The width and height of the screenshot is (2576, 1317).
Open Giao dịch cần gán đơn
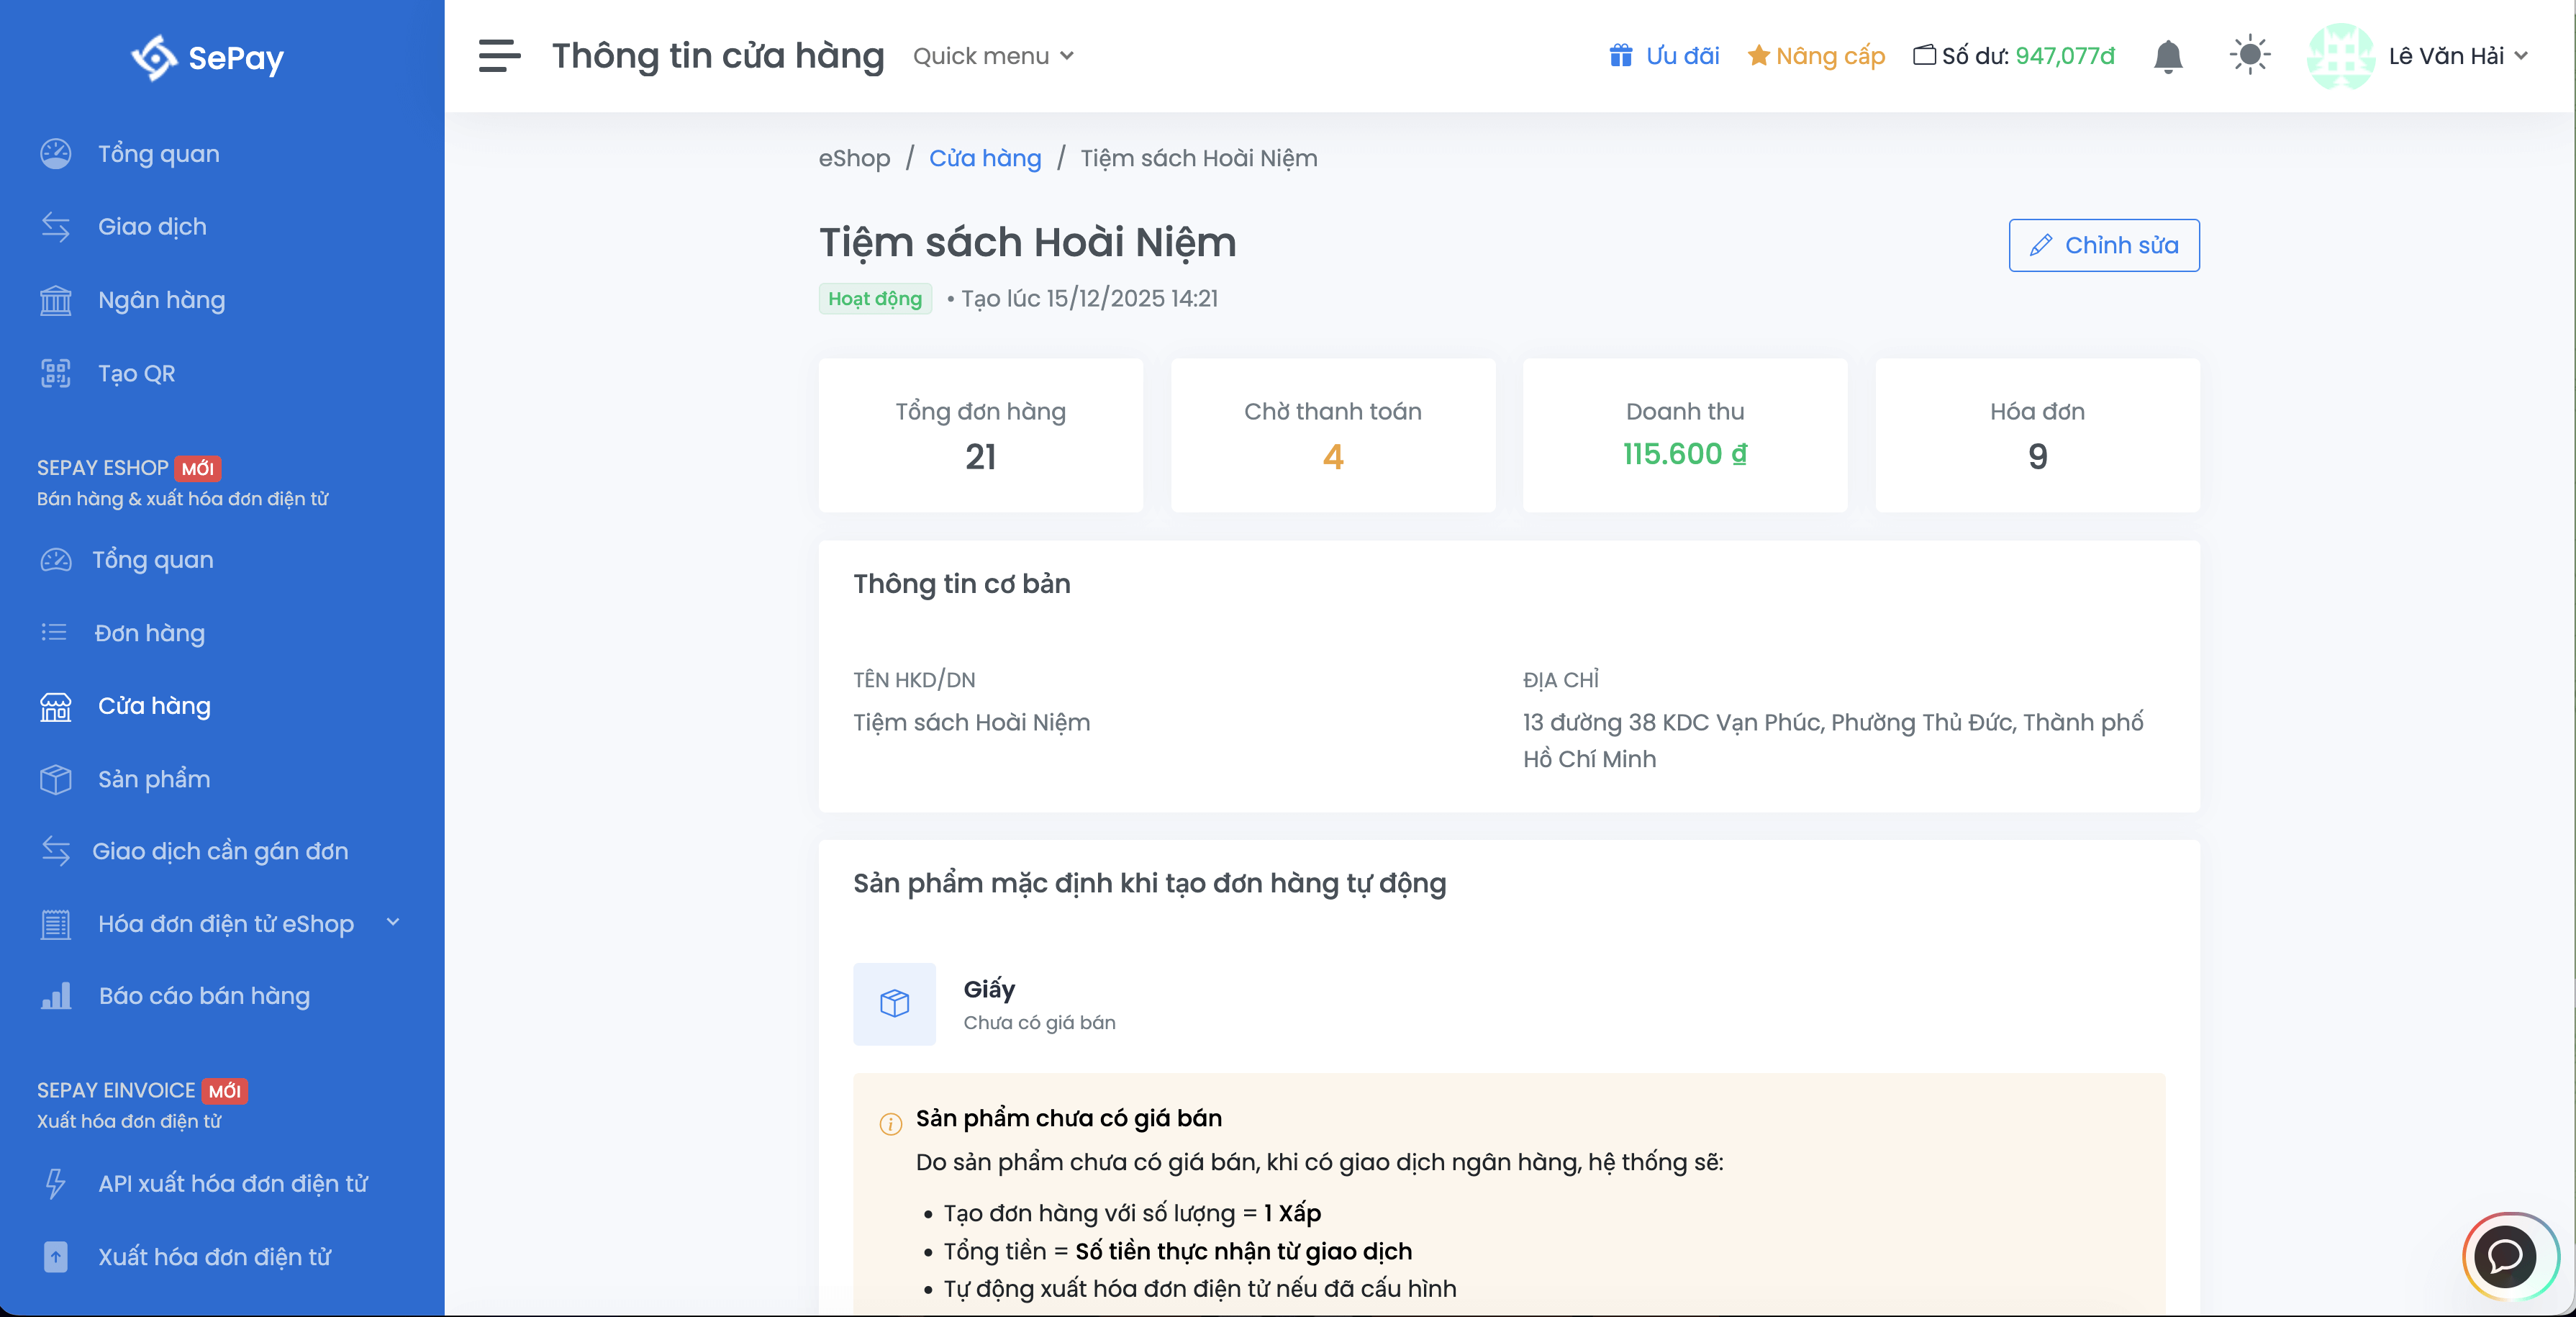[x=220, y=851]
